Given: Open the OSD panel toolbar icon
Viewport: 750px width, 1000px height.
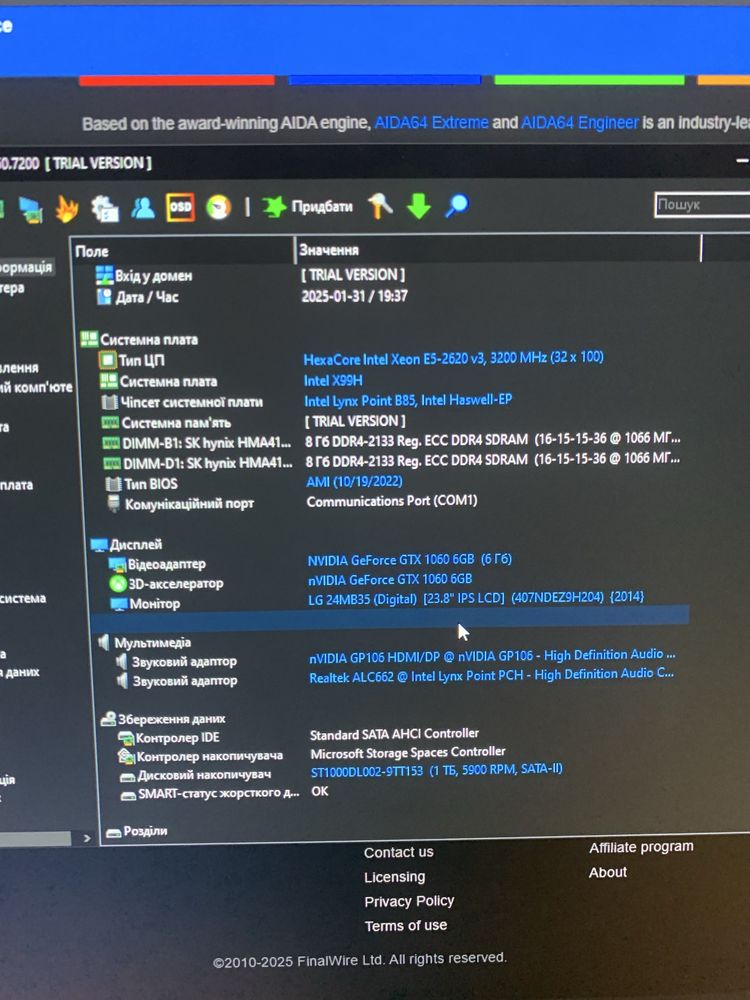Looking at the screenshot, I should pyautogui.click(x=180, y=207).
